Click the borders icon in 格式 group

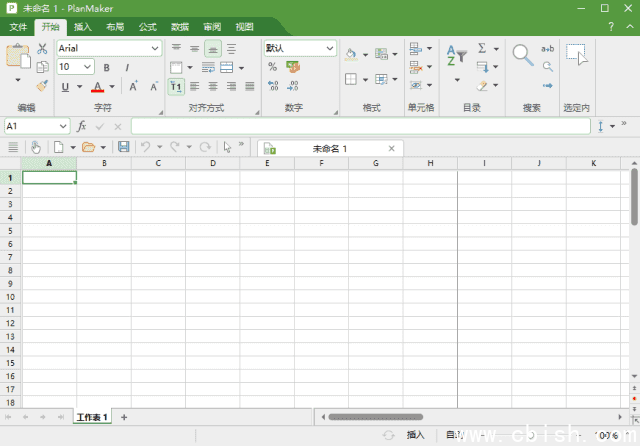click(351, 79)
